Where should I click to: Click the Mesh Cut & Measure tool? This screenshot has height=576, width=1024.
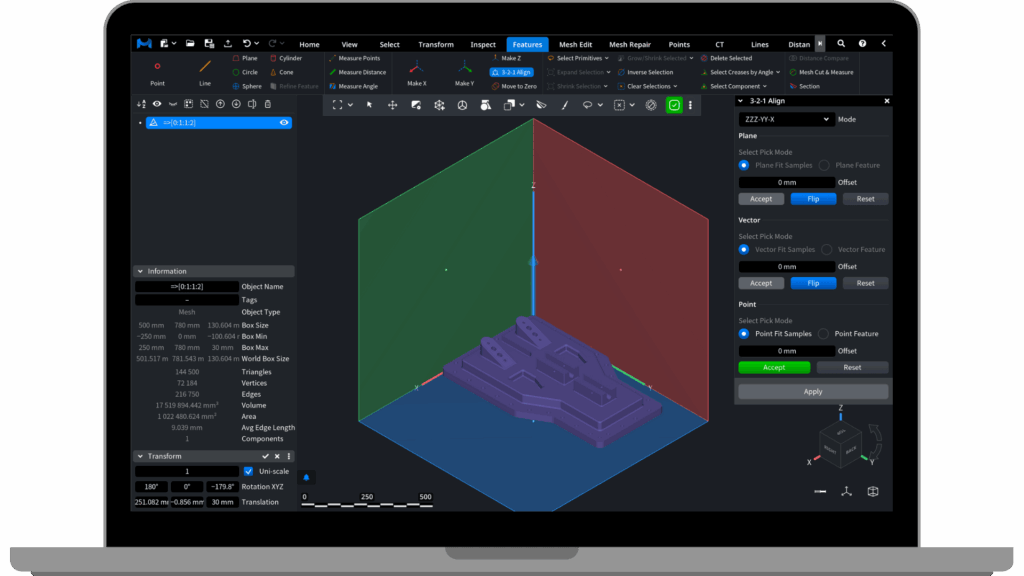(x=820, y=72)
